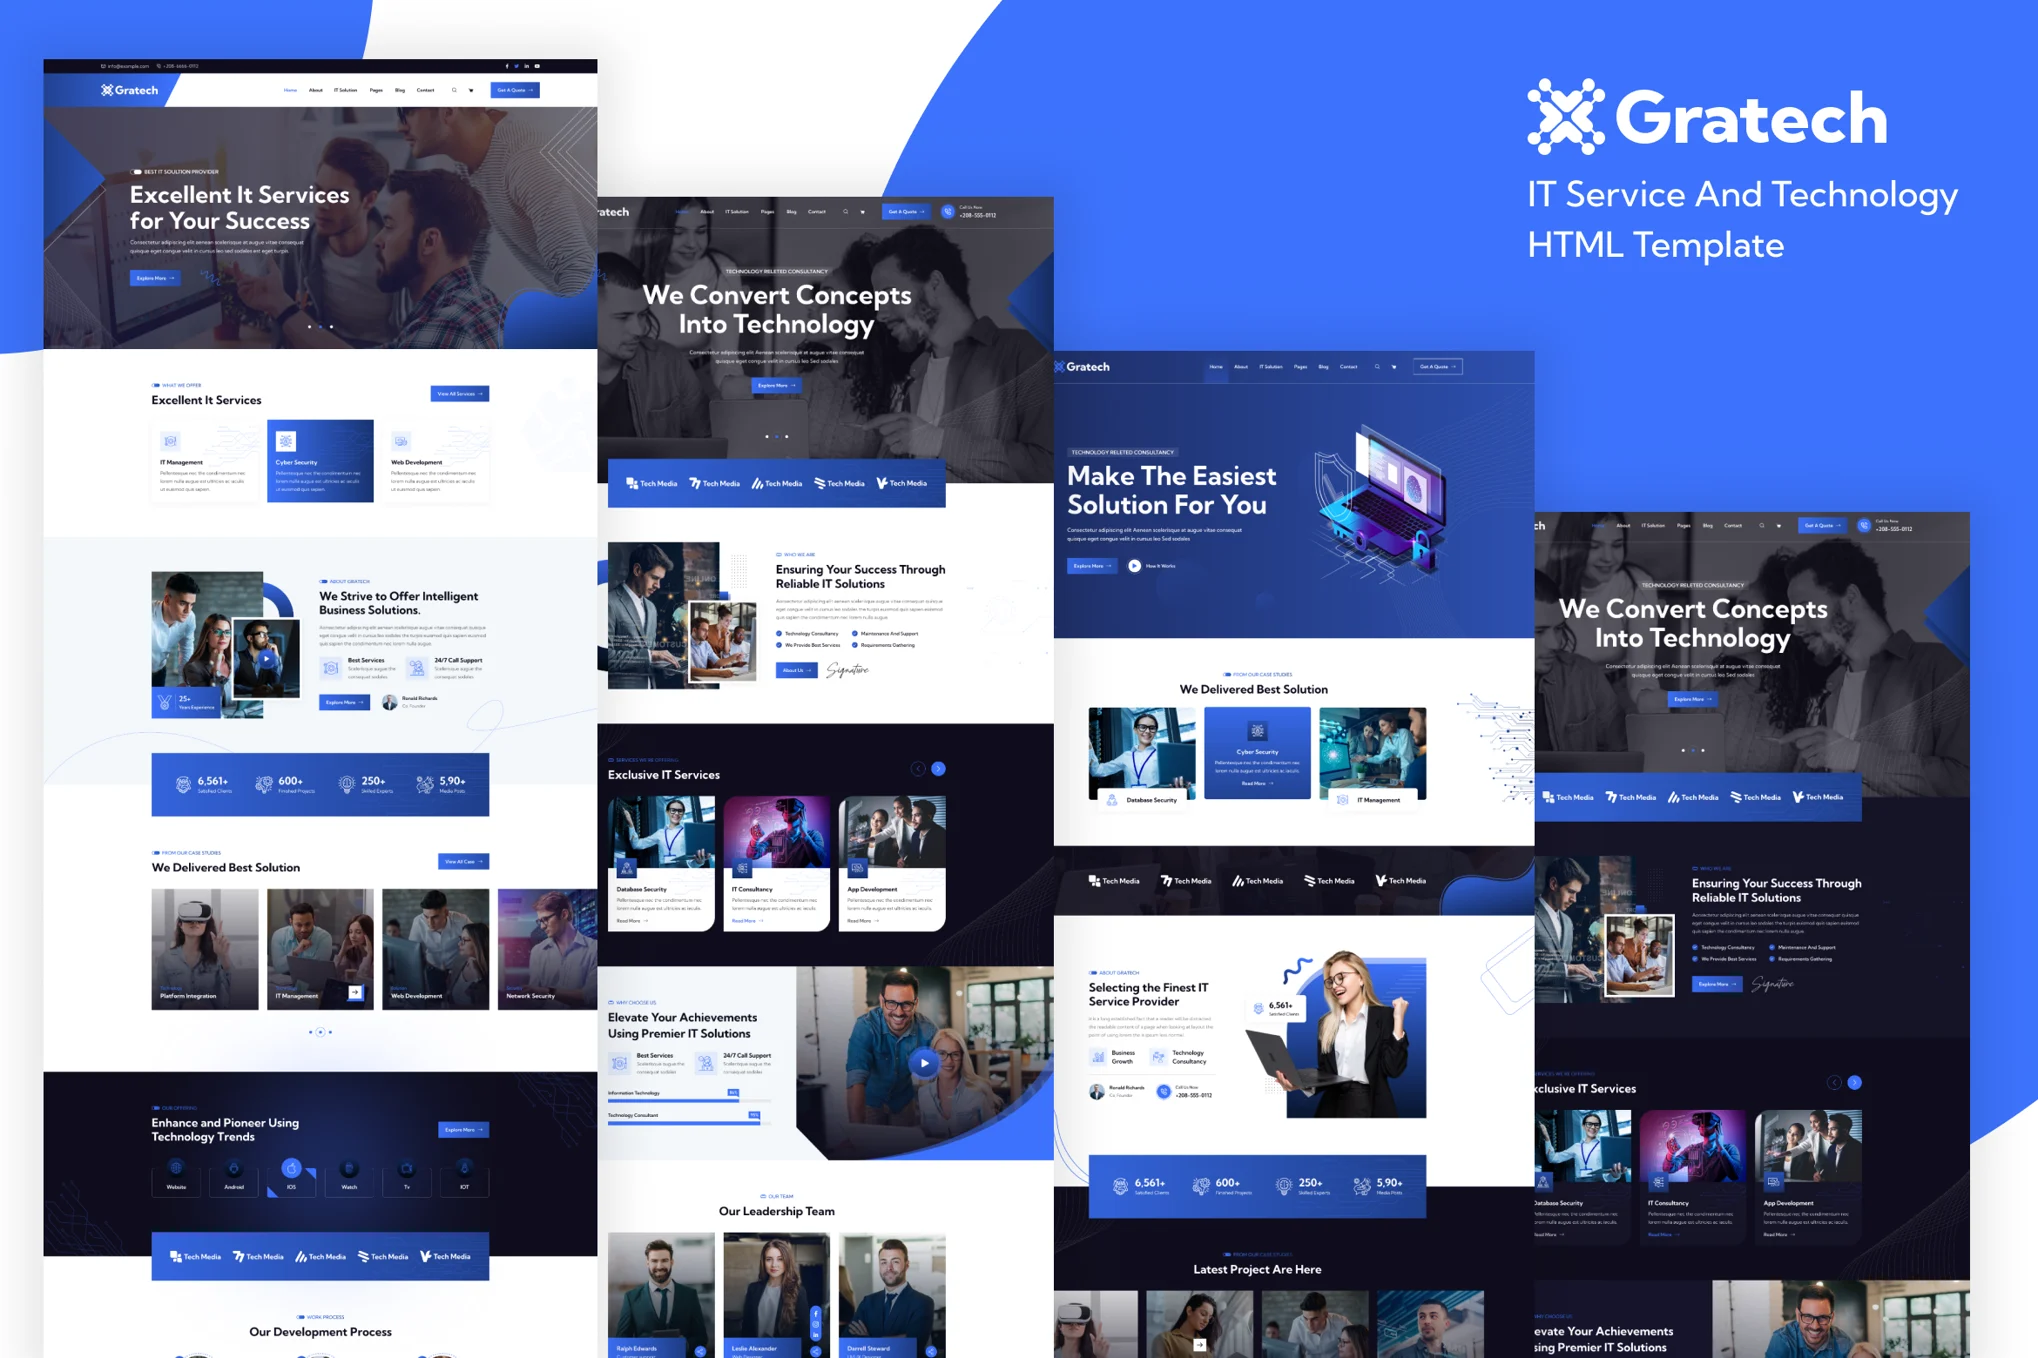Select the first slider dot on the first hero banner

(309, 326)
